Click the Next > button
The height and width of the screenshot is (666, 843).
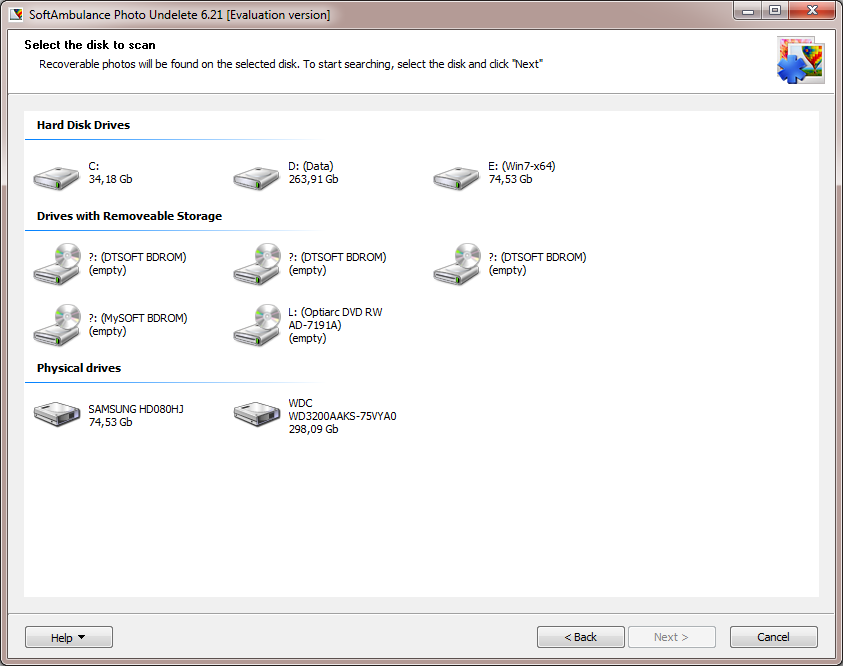point(671,637)
